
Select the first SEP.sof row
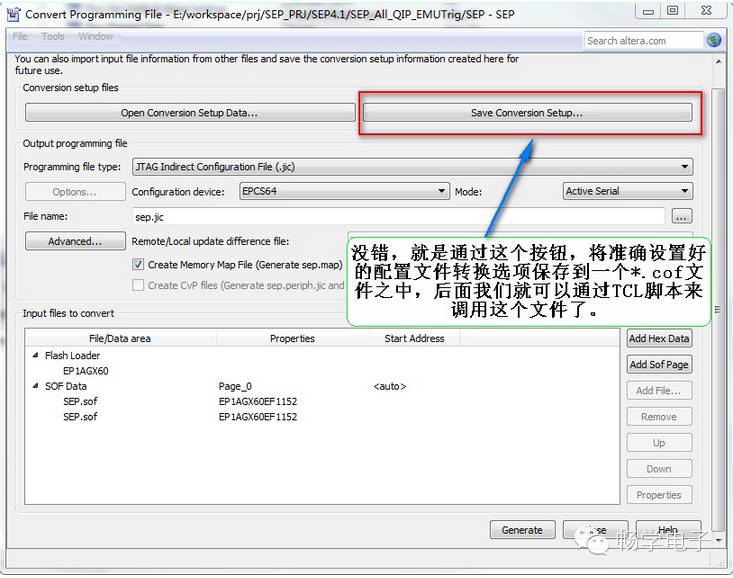80,401
